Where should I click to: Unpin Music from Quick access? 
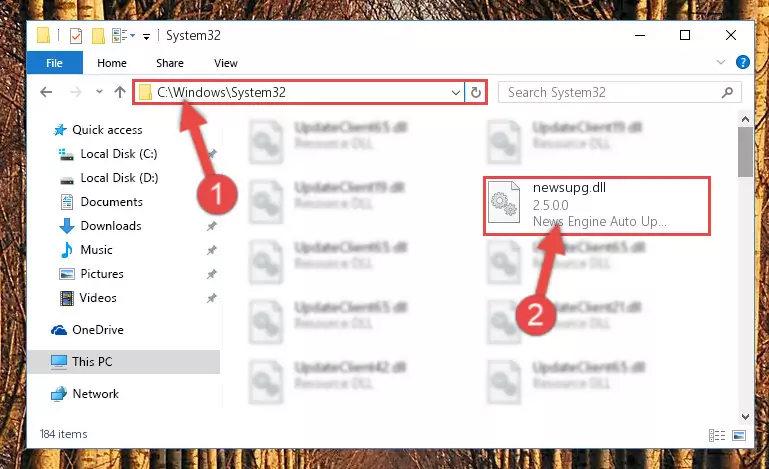click(x=211, y=250)
